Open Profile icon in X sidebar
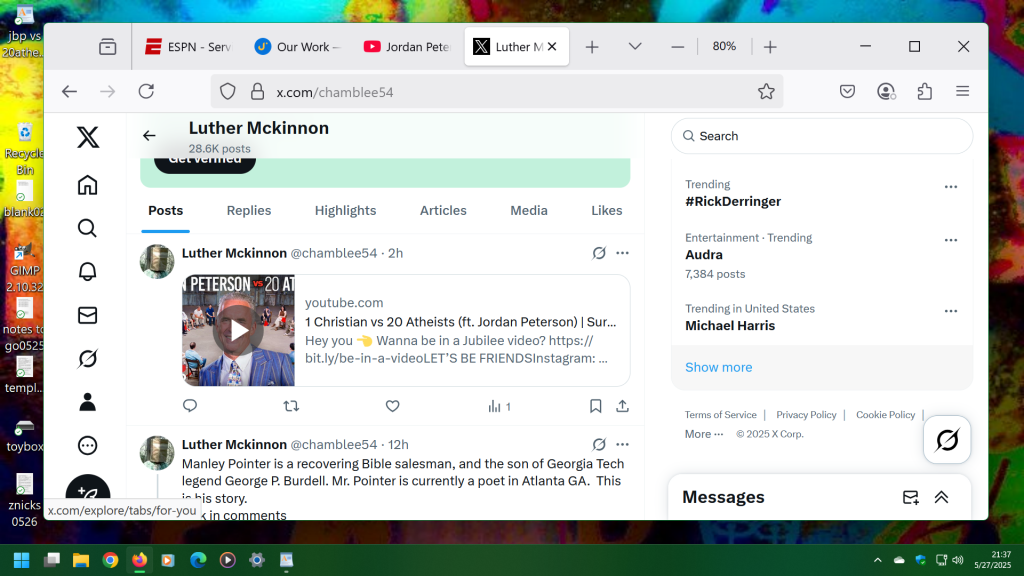 coord(88,402)
